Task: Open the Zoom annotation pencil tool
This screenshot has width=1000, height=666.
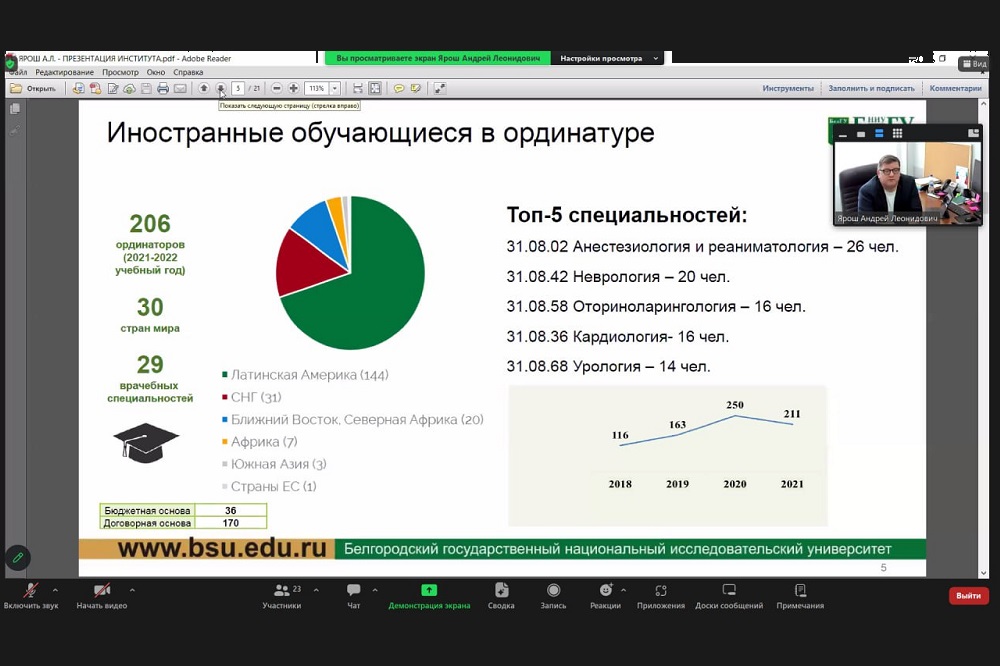Action: coord(17,557)
